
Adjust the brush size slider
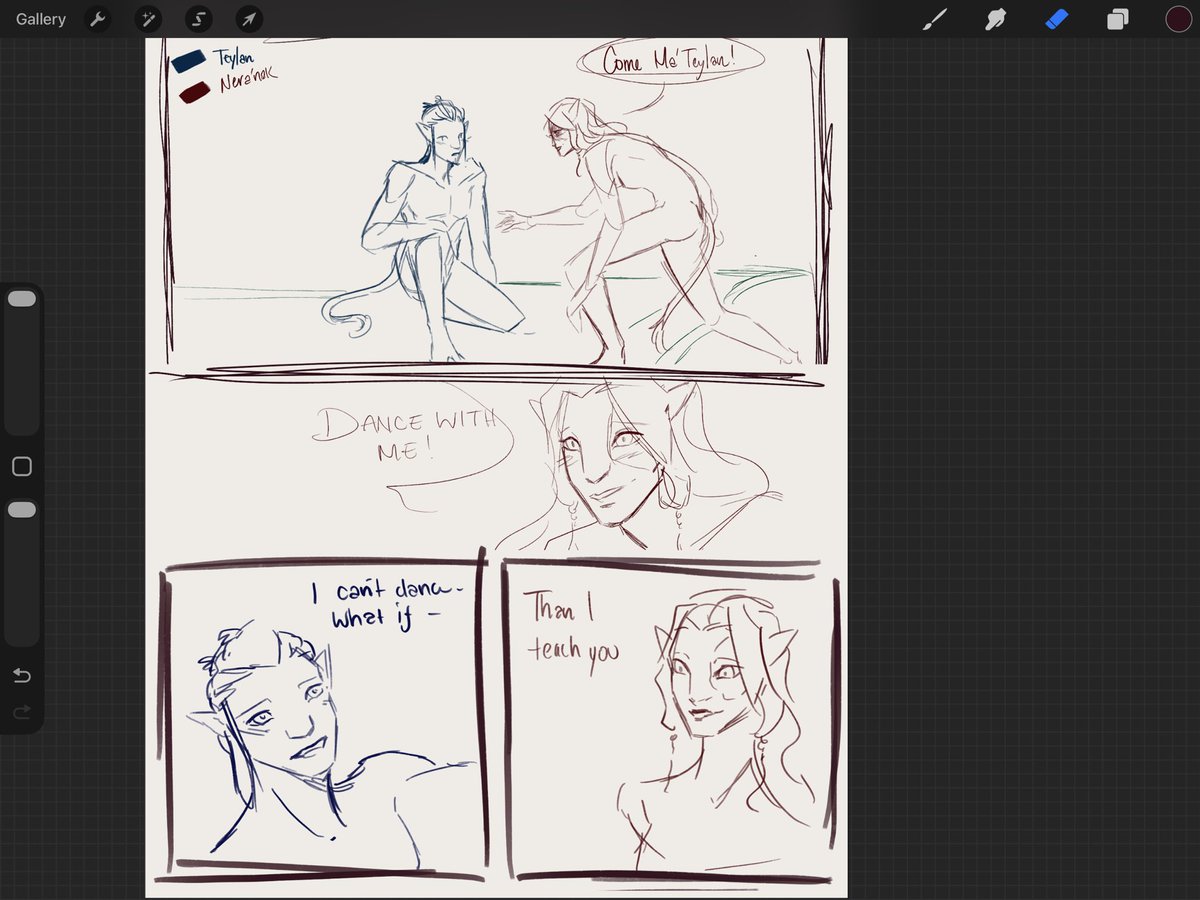(x=22, y=360)
